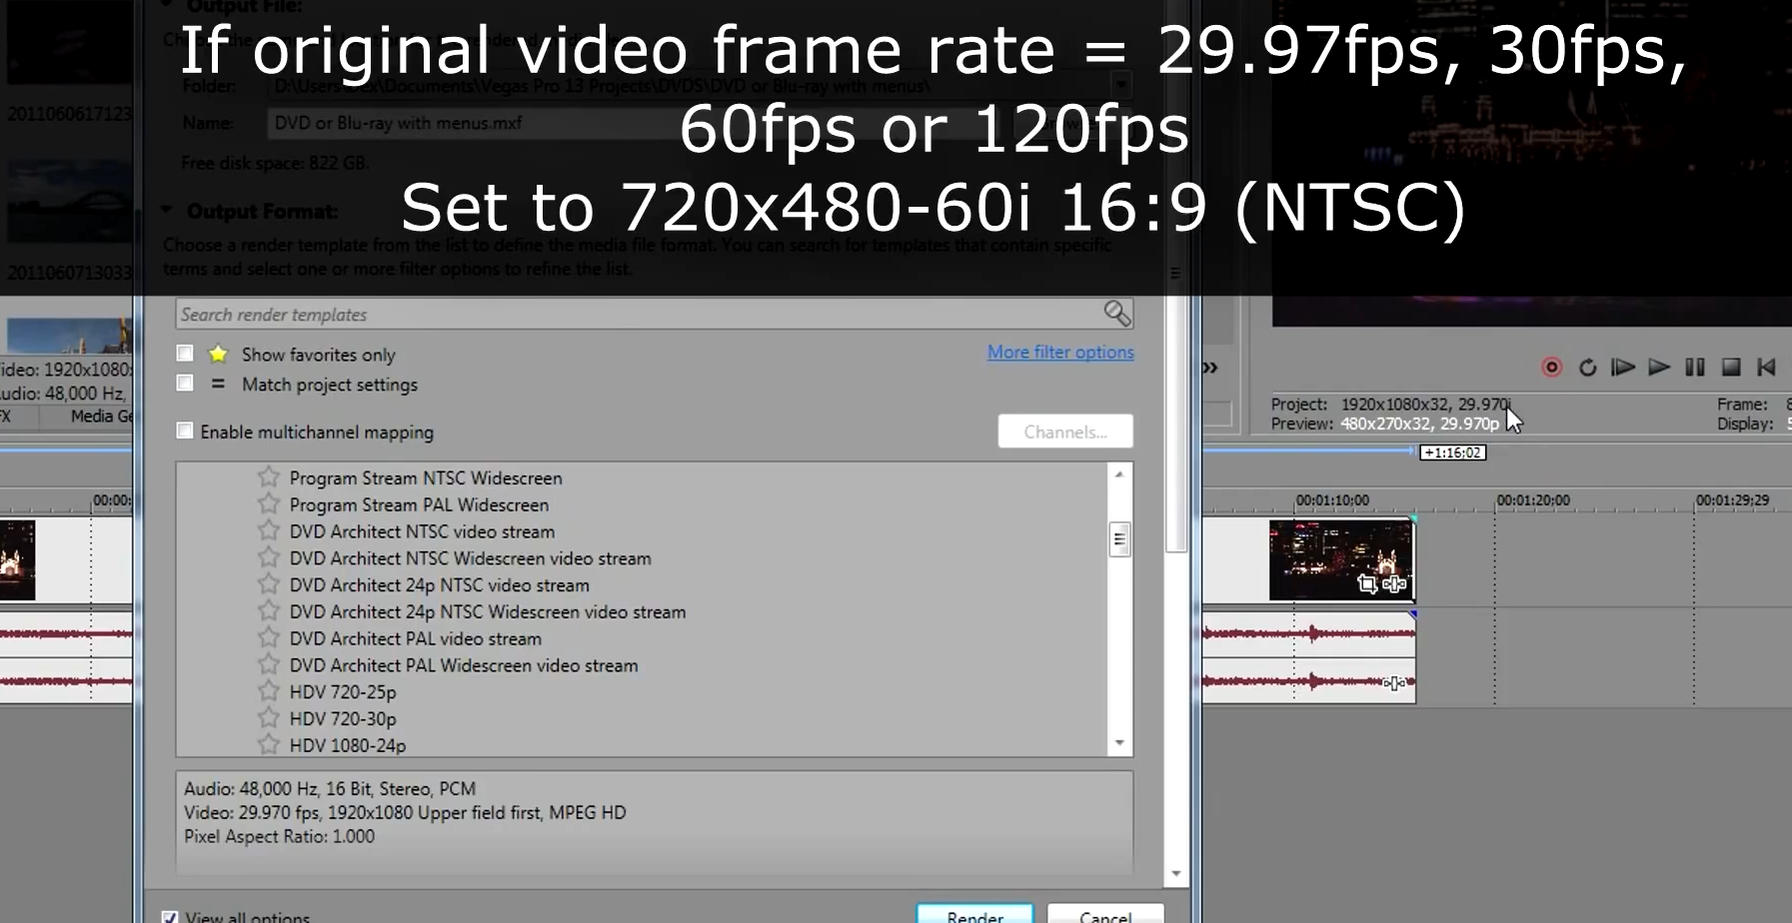Select DVD Architect 24p NTSC Widescreen video stream
The image size is (1792, 923).
(487, 612)
